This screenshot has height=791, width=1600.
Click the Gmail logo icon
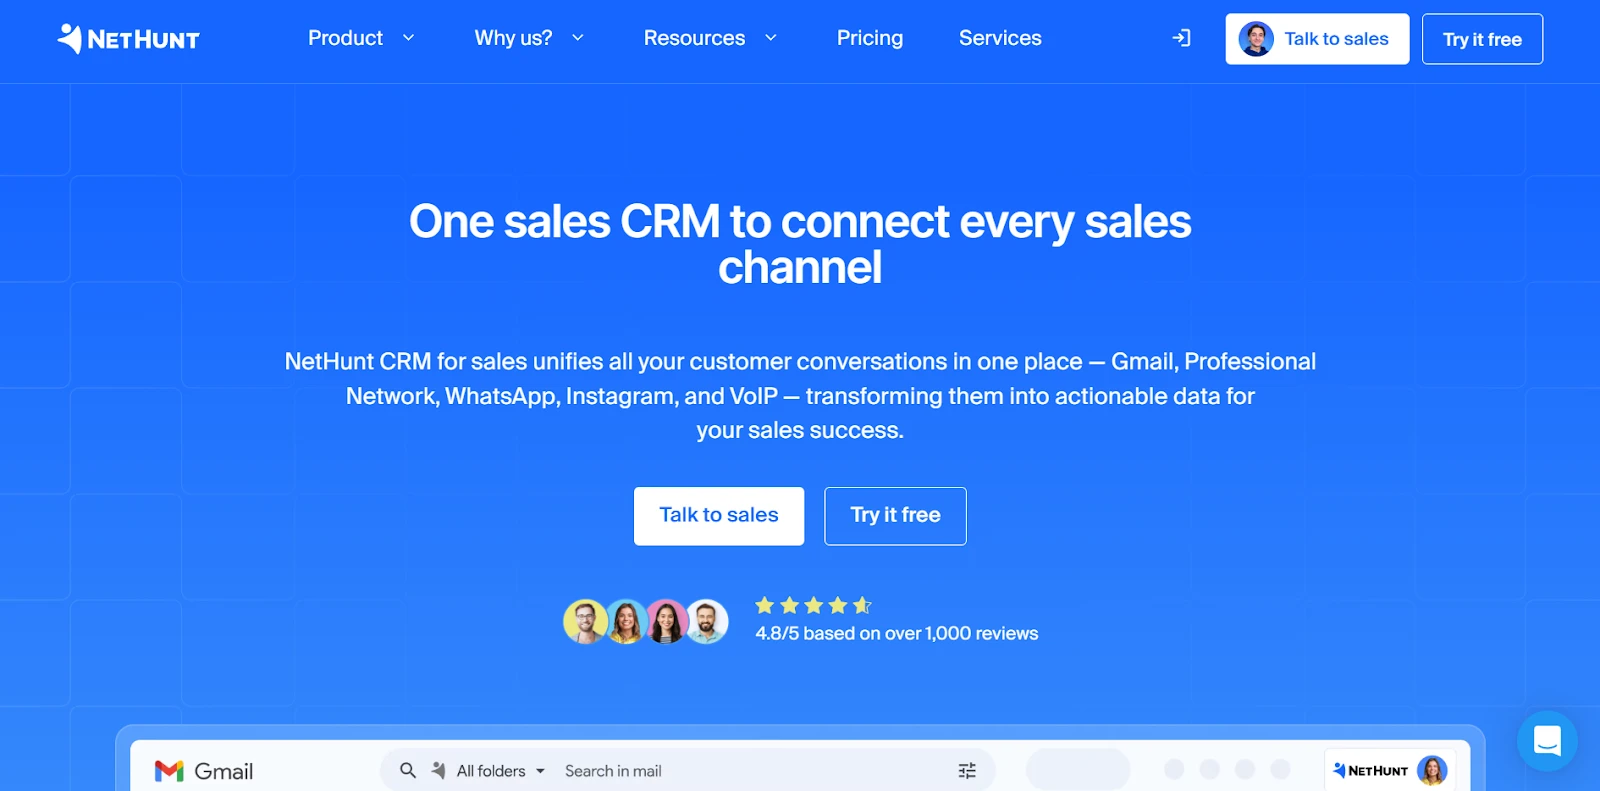coord(169,771)
